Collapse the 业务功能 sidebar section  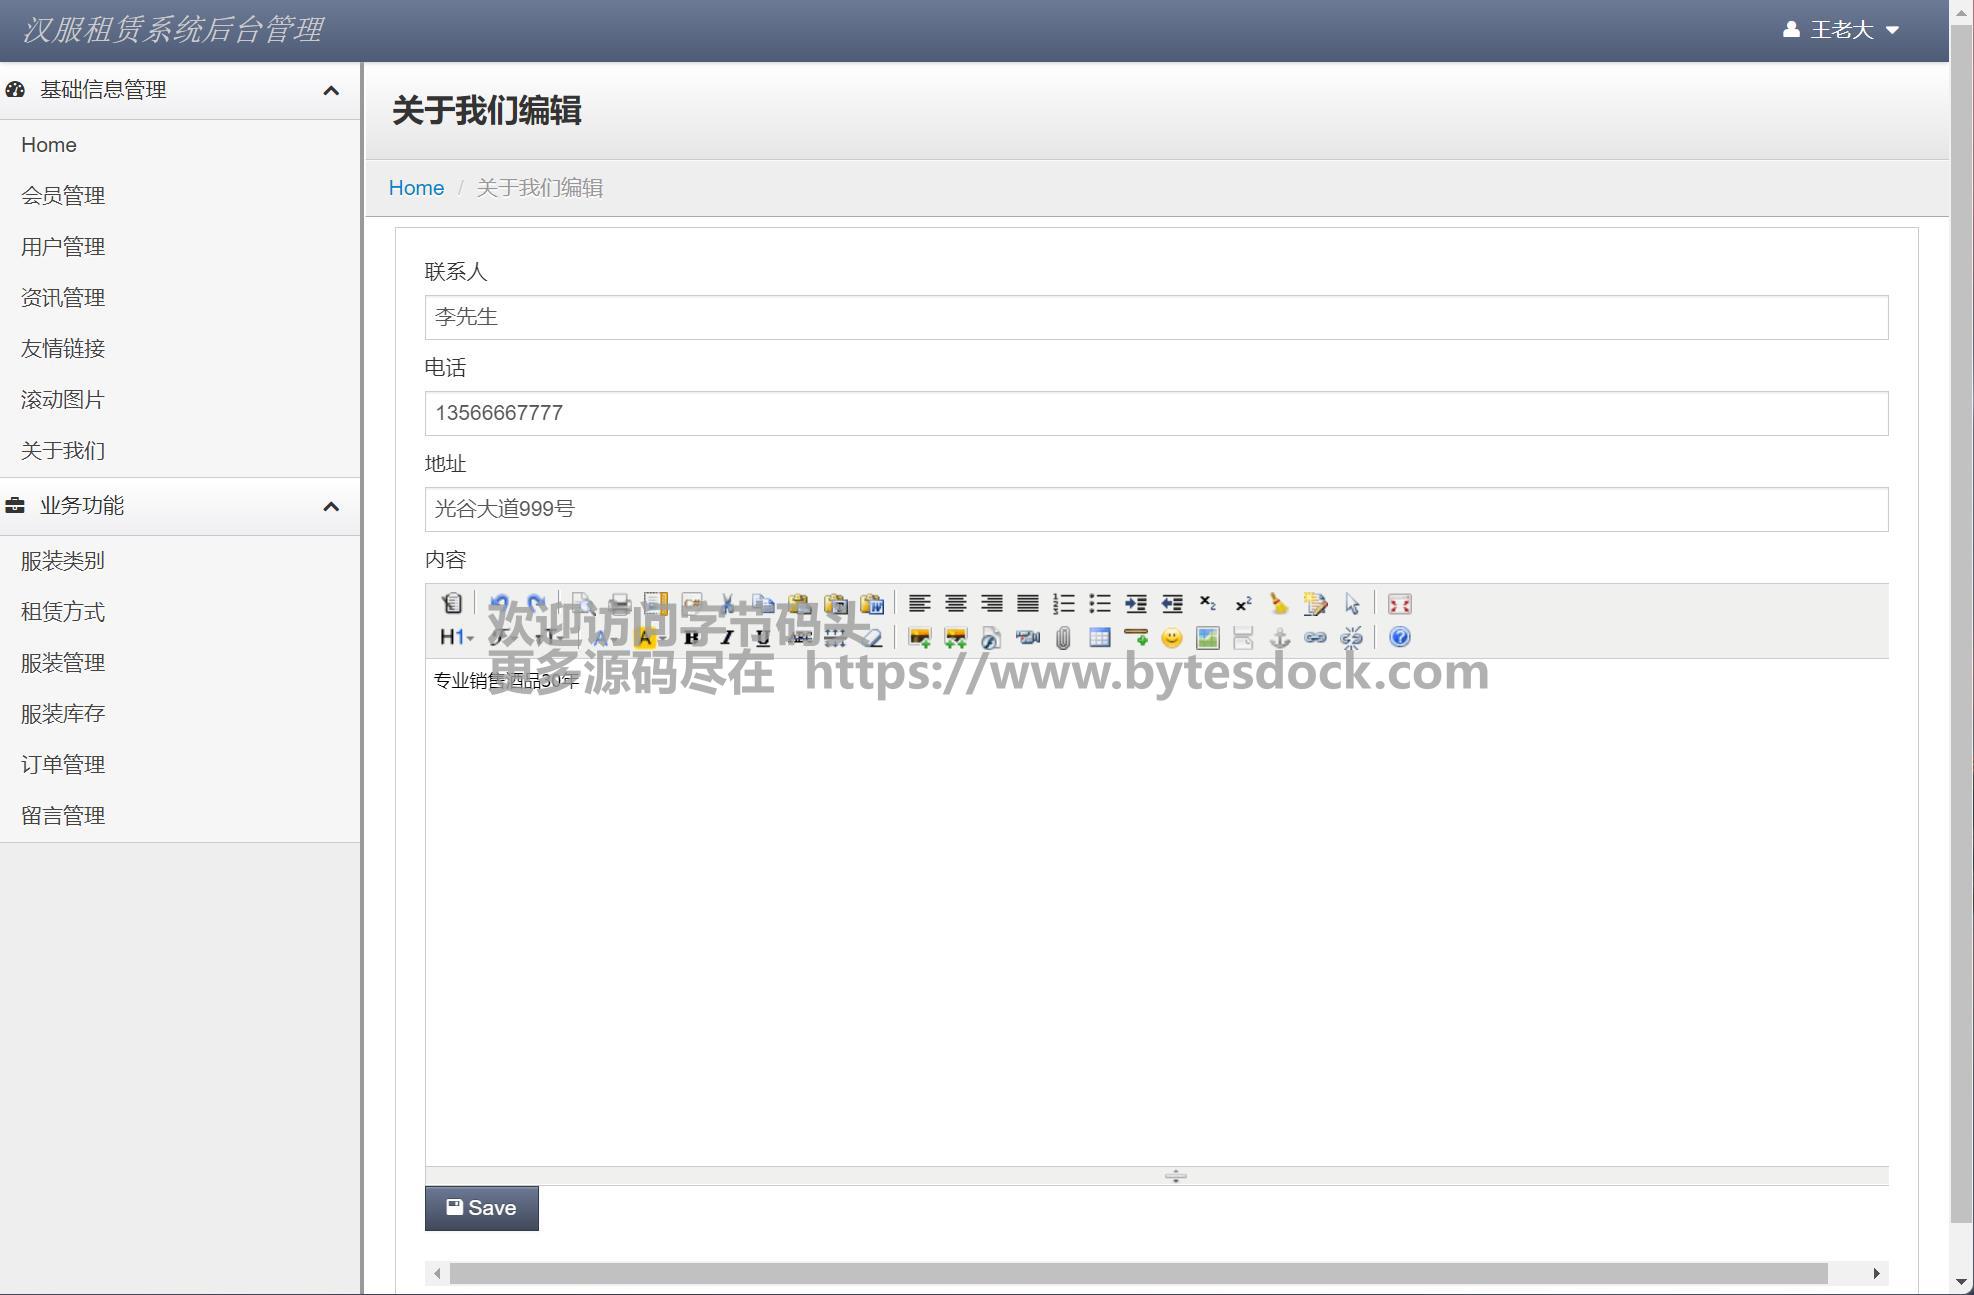(x=331, y=507)
